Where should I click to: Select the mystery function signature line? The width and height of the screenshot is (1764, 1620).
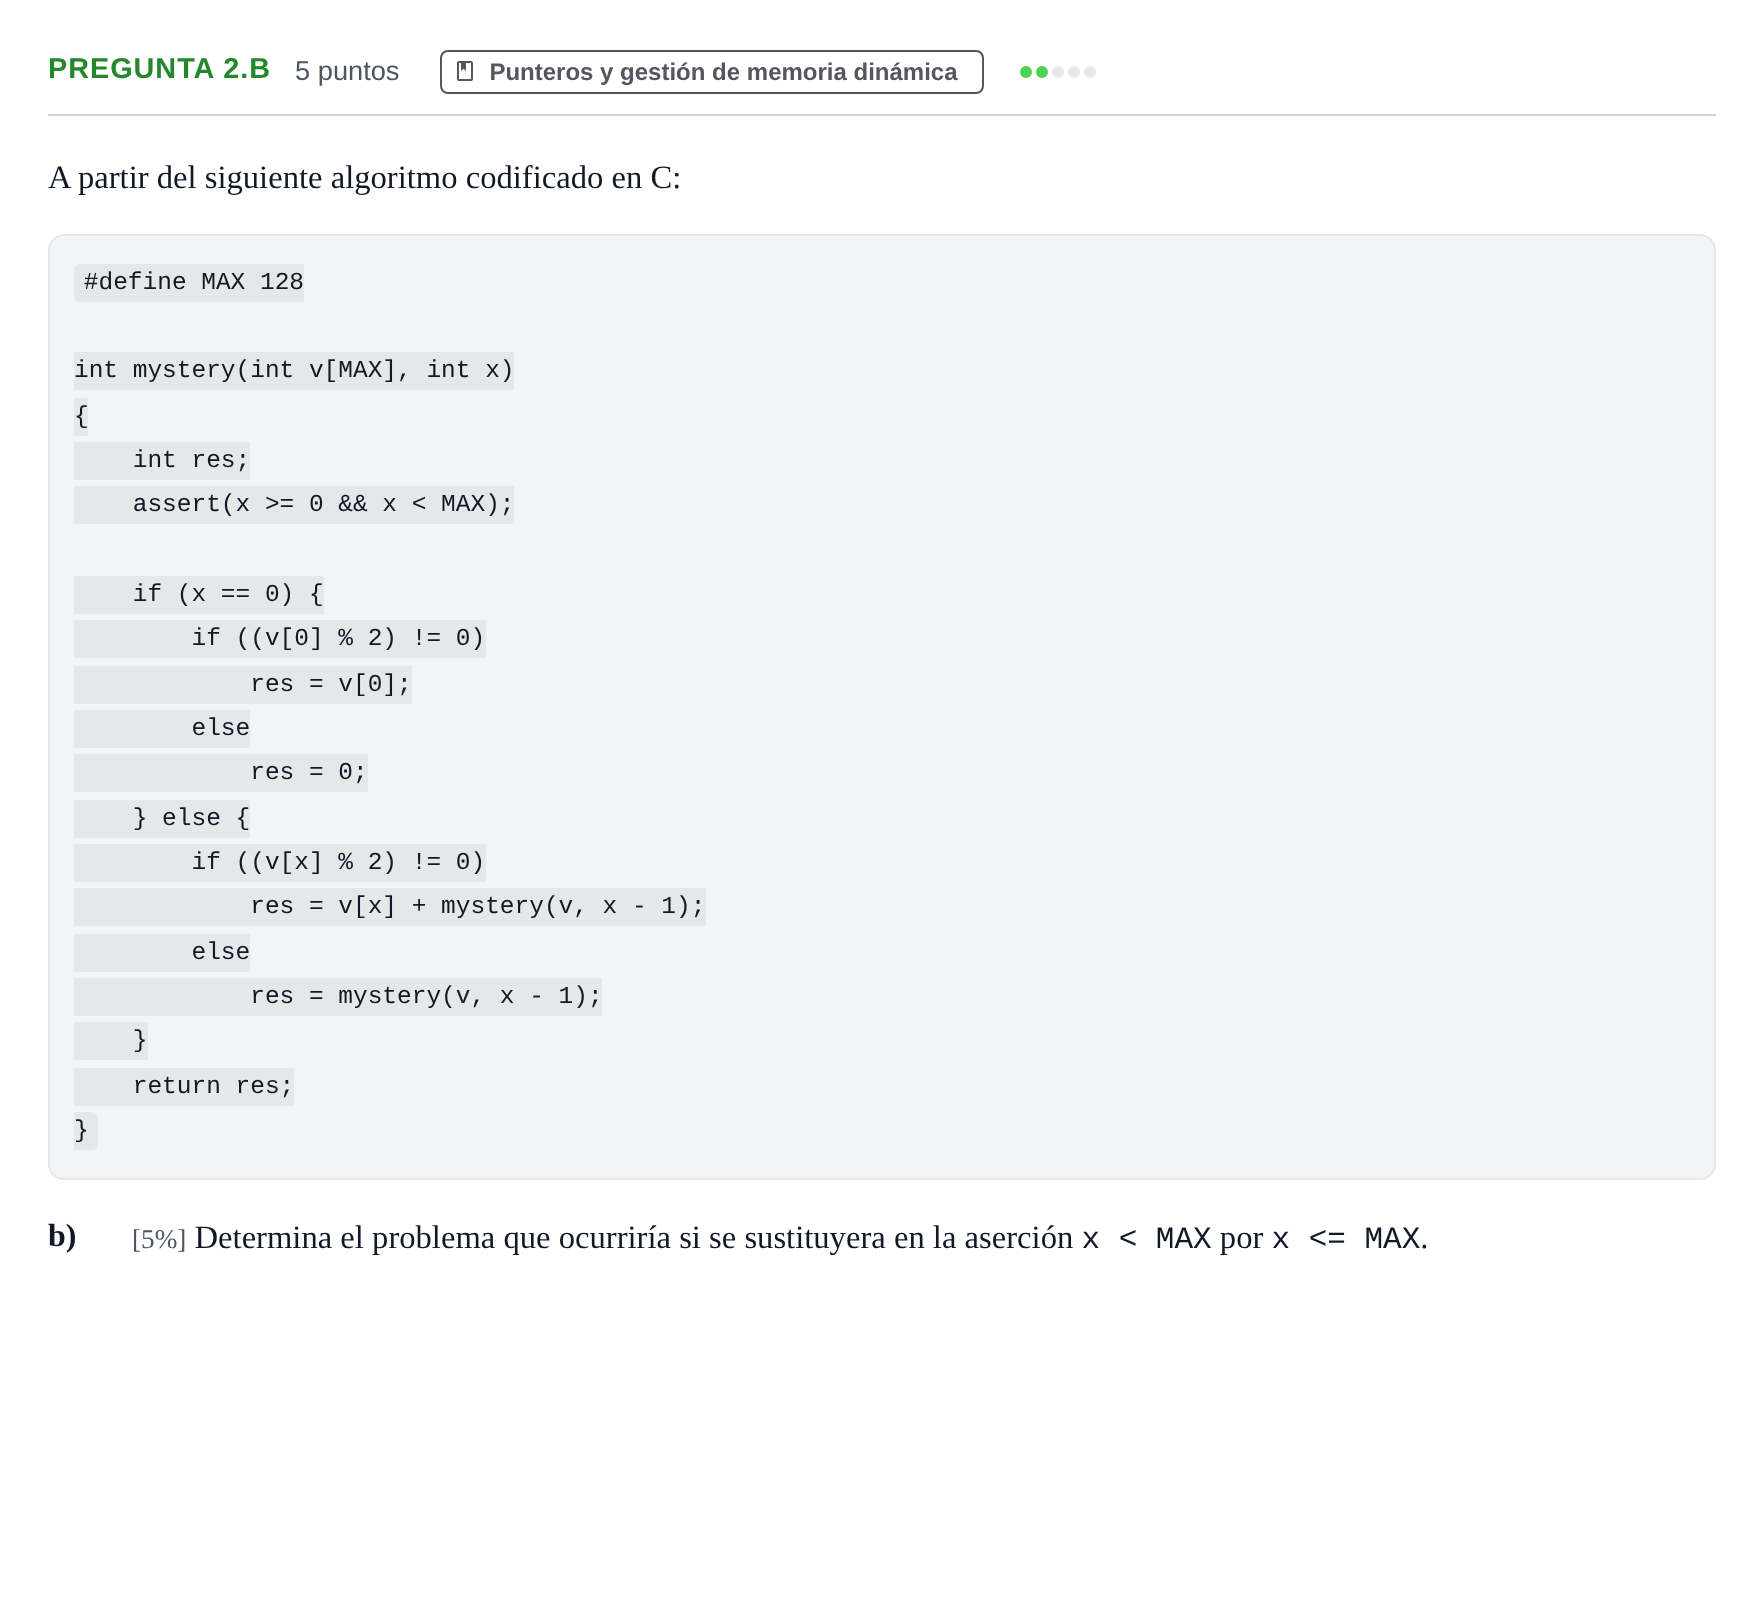[x=294, y=370]
